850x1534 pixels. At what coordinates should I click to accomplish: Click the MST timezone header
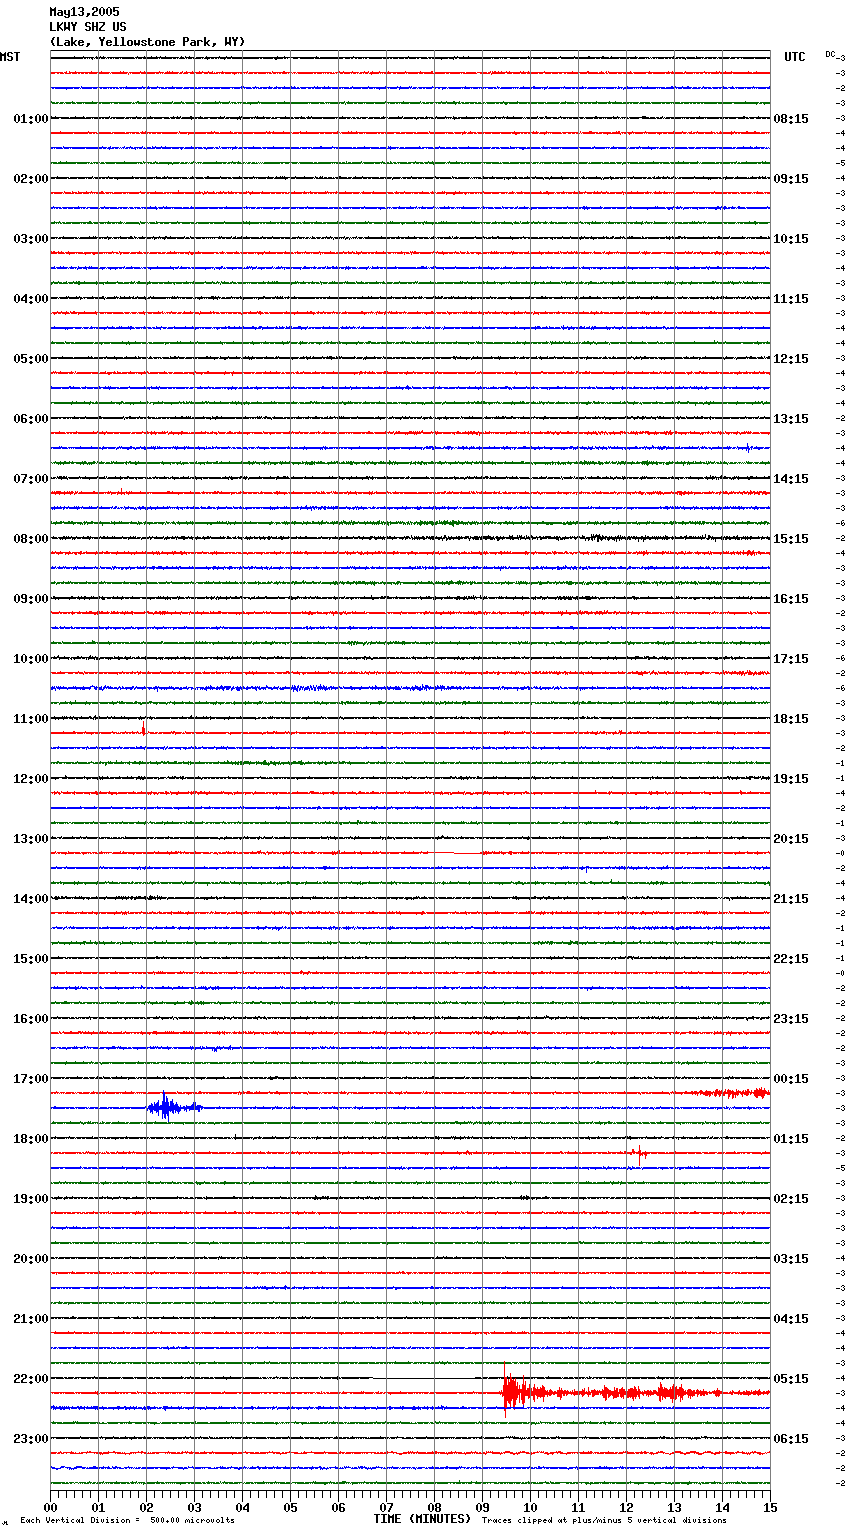(10, 57)
